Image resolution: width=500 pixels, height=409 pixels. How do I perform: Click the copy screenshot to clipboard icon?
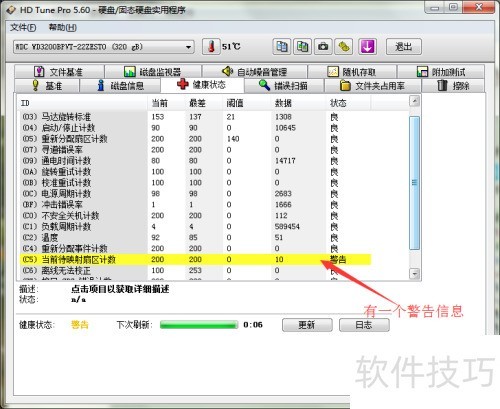tap(302, 46)
